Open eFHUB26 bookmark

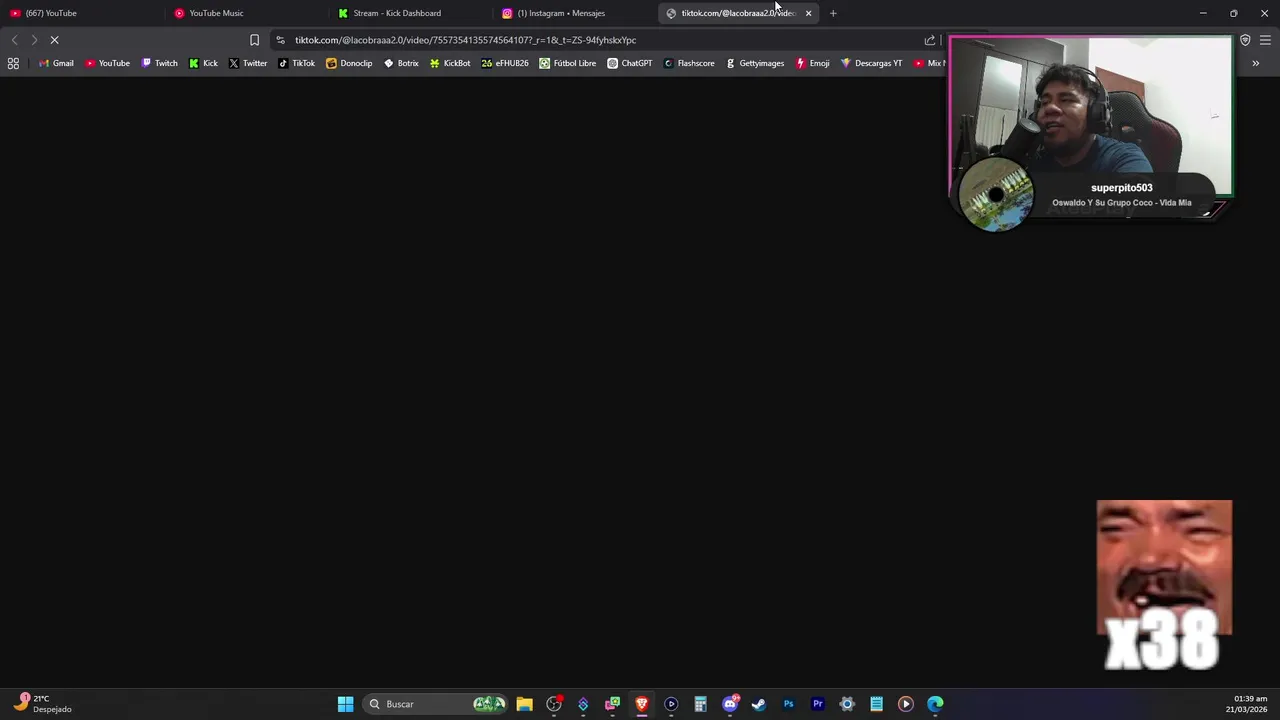point(505,63)
